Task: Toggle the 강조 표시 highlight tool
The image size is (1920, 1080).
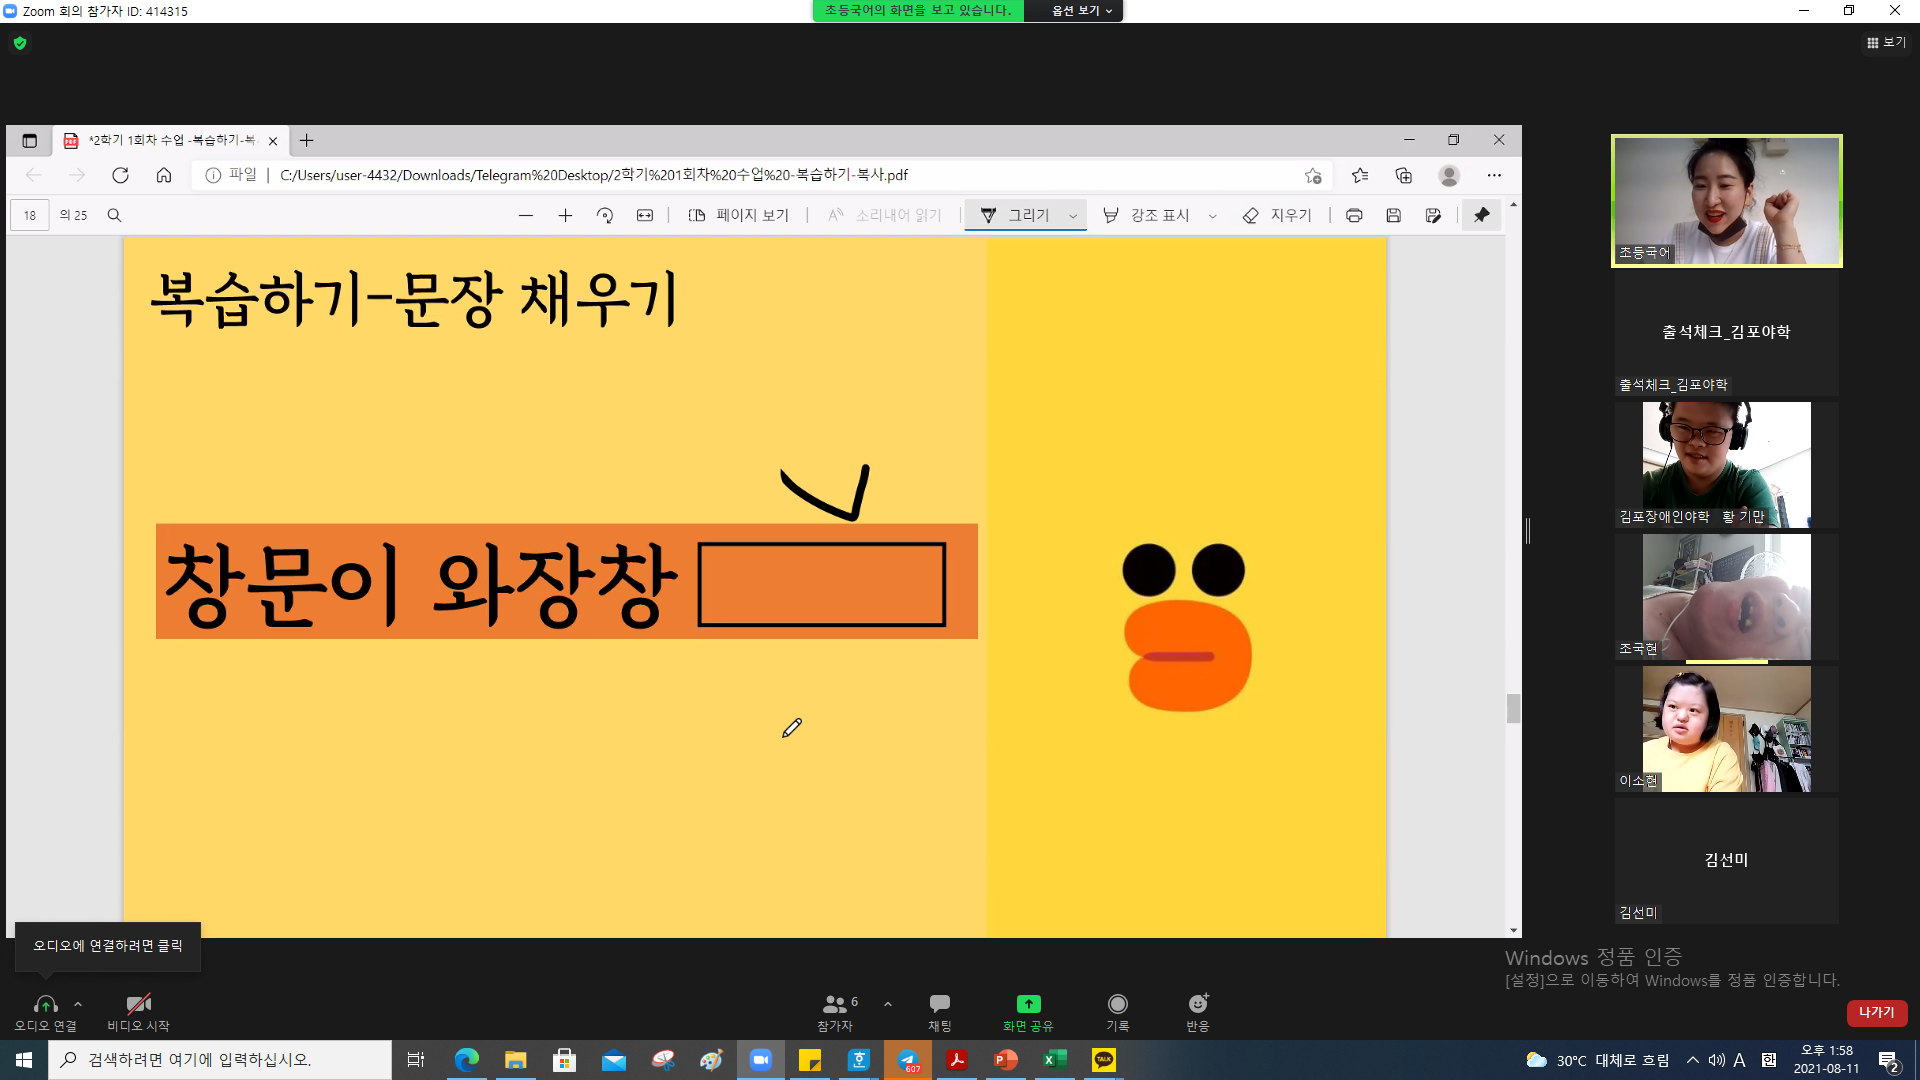Action: click(1146, 215)
